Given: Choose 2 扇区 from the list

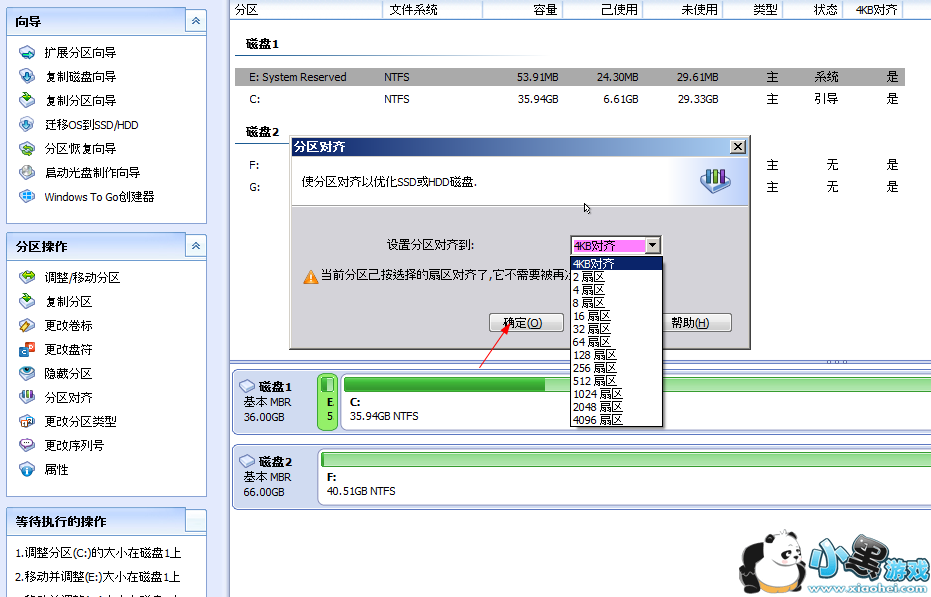Looking at the screenshot, I should pos(616,277).
